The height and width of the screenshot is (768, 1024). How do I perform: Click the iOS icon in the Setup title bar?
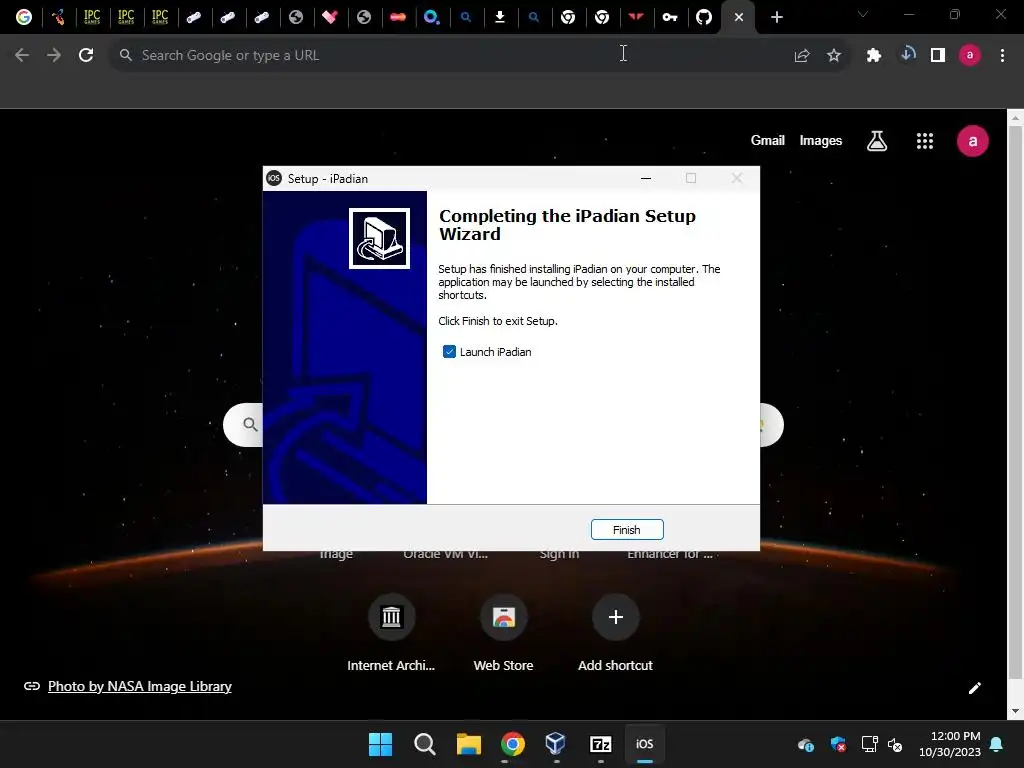coord(274,178)
